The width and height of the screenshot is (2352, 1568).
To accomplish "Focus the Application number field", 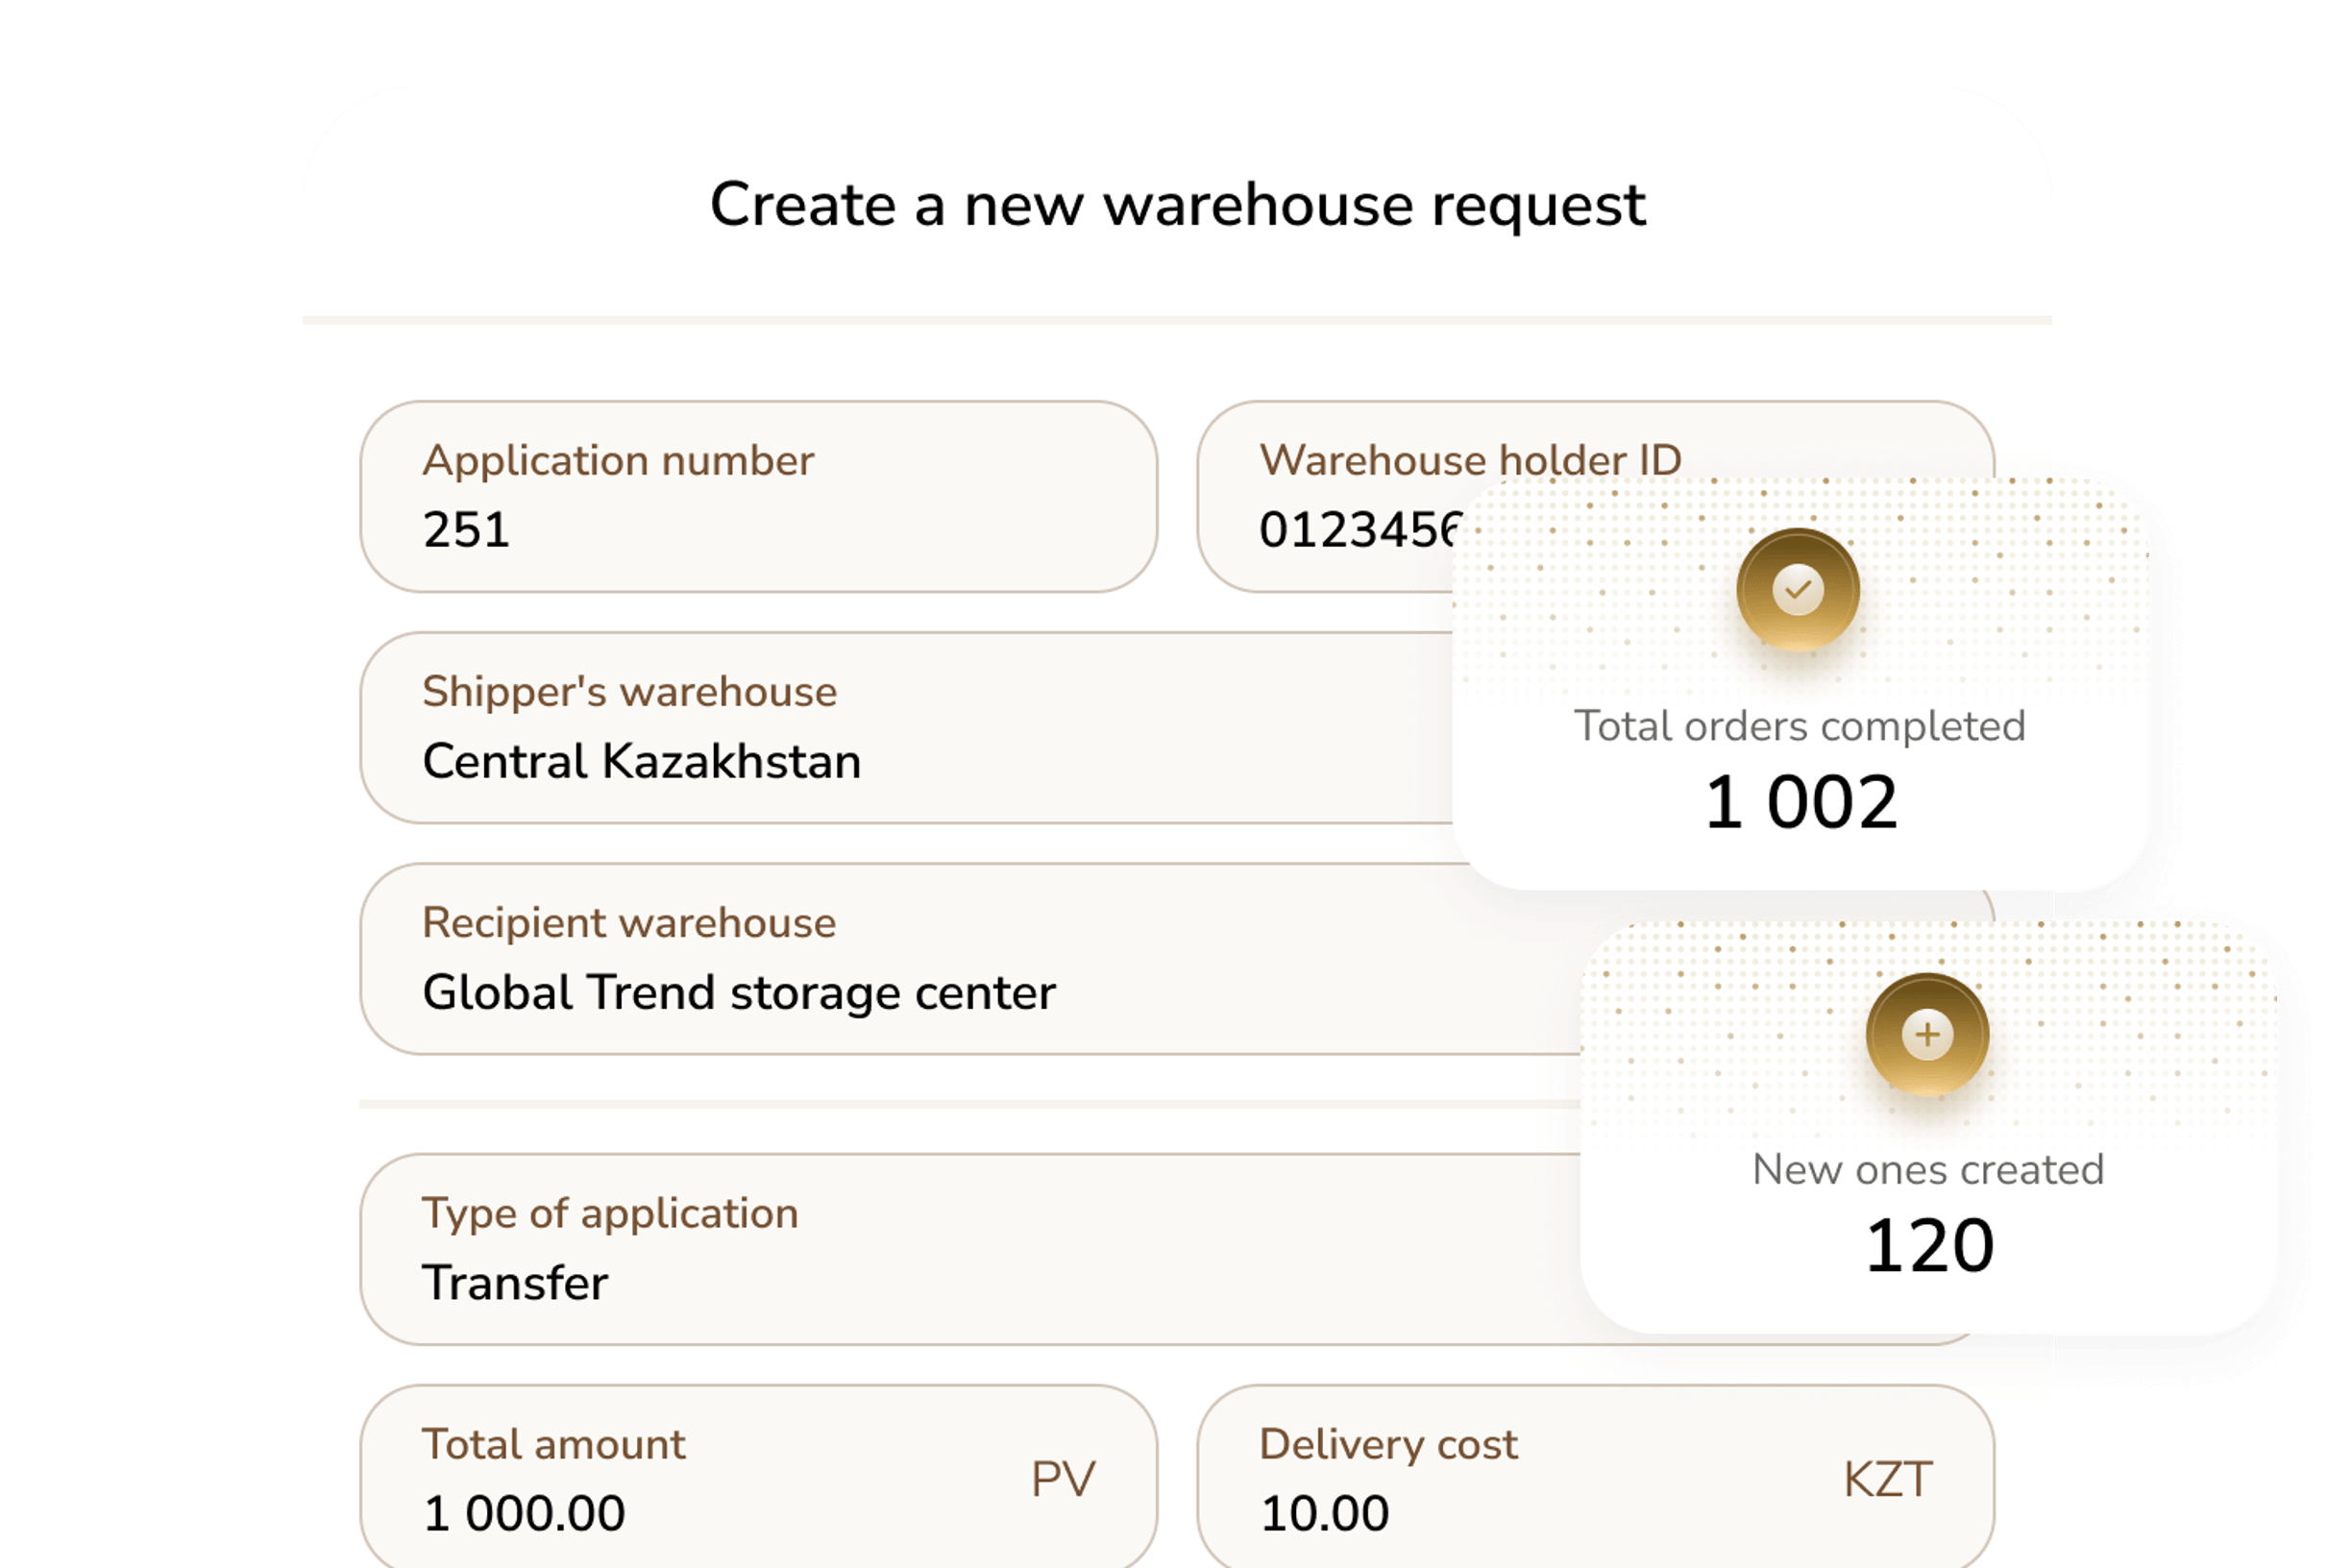I will pos(758,497).
